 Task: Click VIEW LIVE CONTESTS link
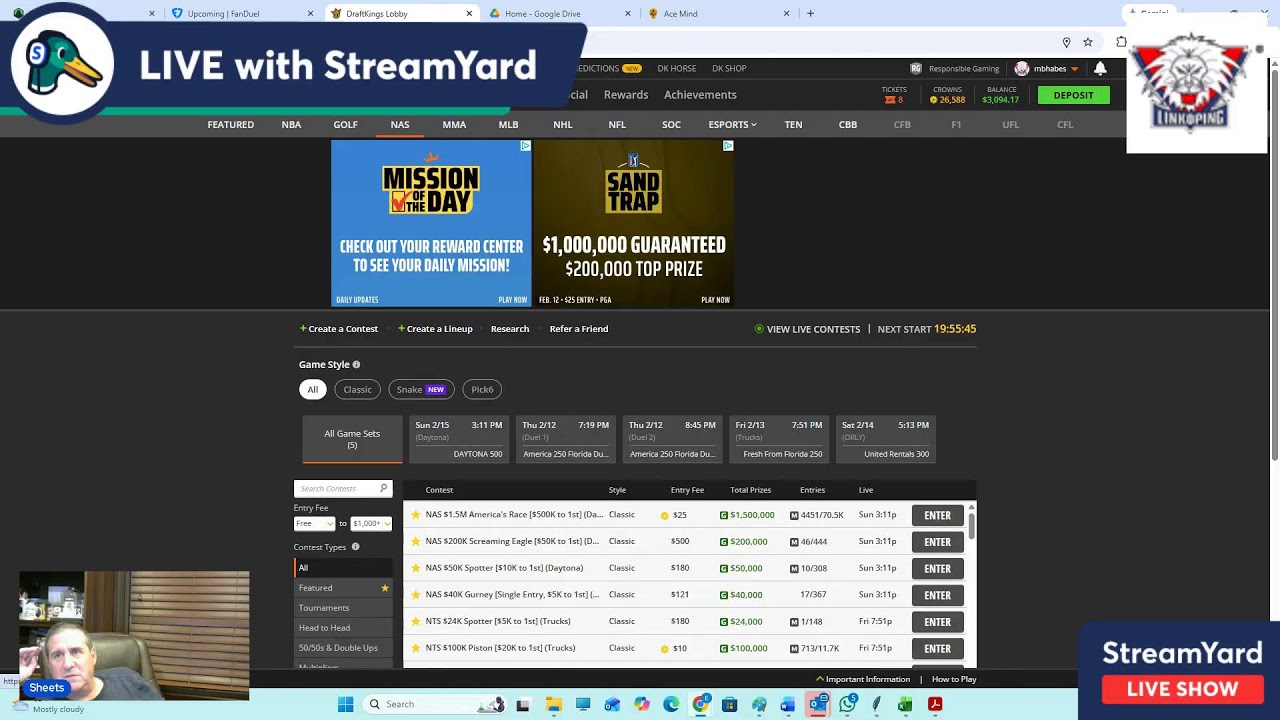click(807, 329)
